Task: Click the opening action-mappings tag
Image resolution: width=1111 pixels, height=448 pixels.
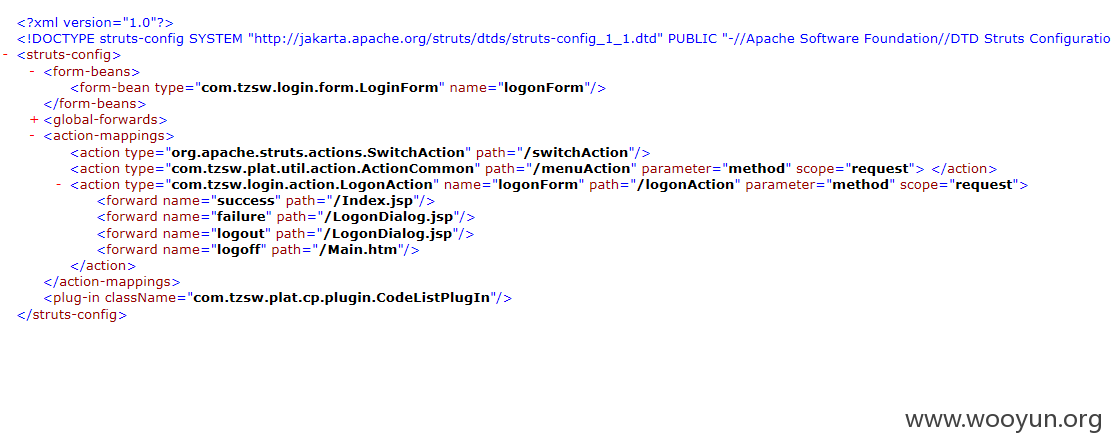Action: point(109,135)
